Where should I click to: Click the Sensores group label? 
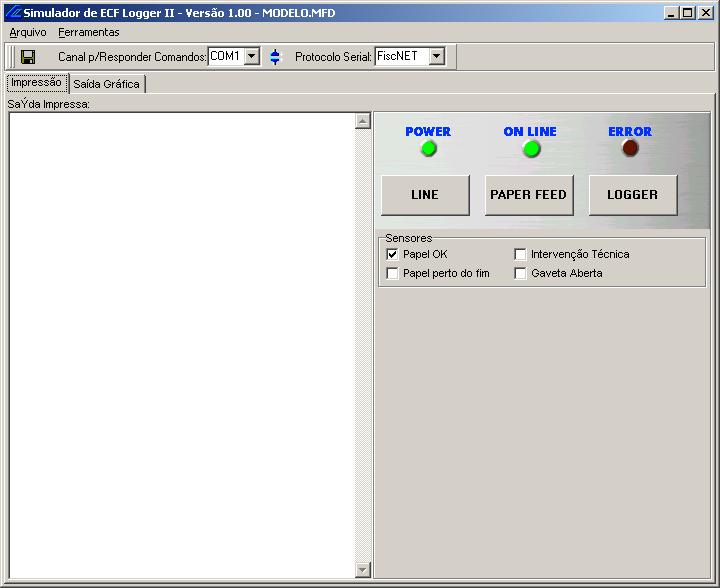pos(409,238)
